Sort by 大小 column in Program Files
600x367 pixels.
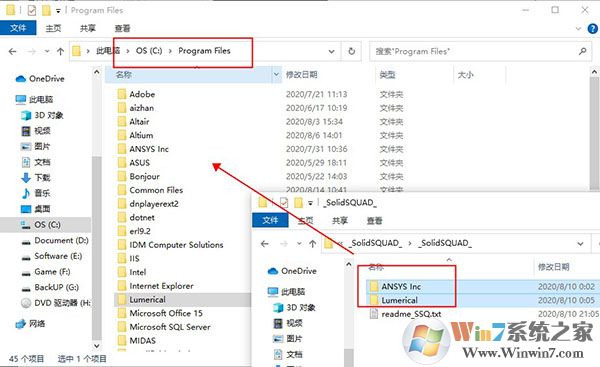click(465, 75)
